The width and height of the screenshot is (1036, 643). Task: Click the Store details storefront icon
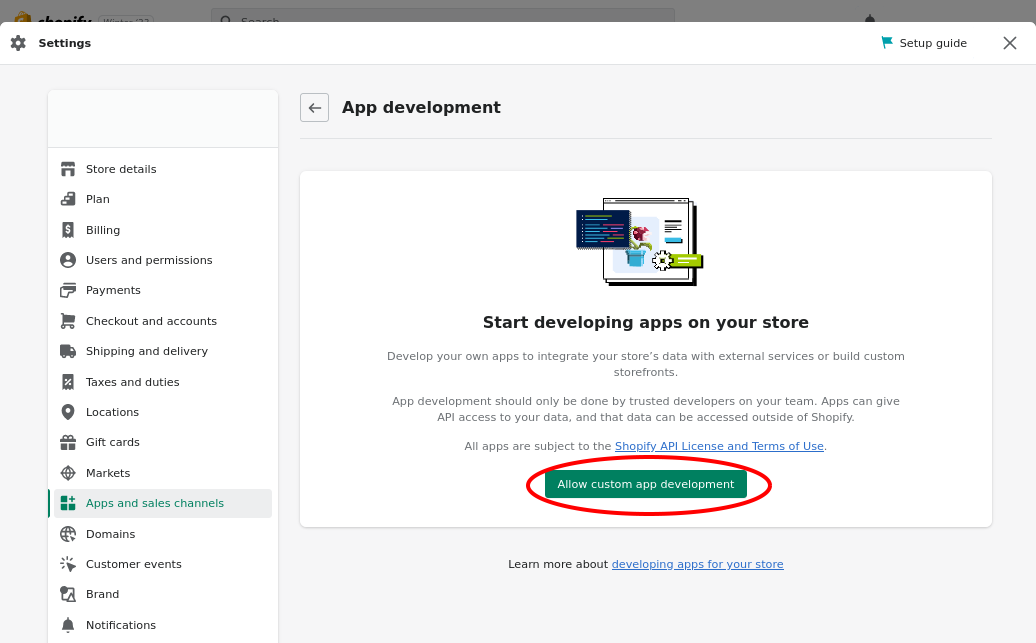point(68,169)
